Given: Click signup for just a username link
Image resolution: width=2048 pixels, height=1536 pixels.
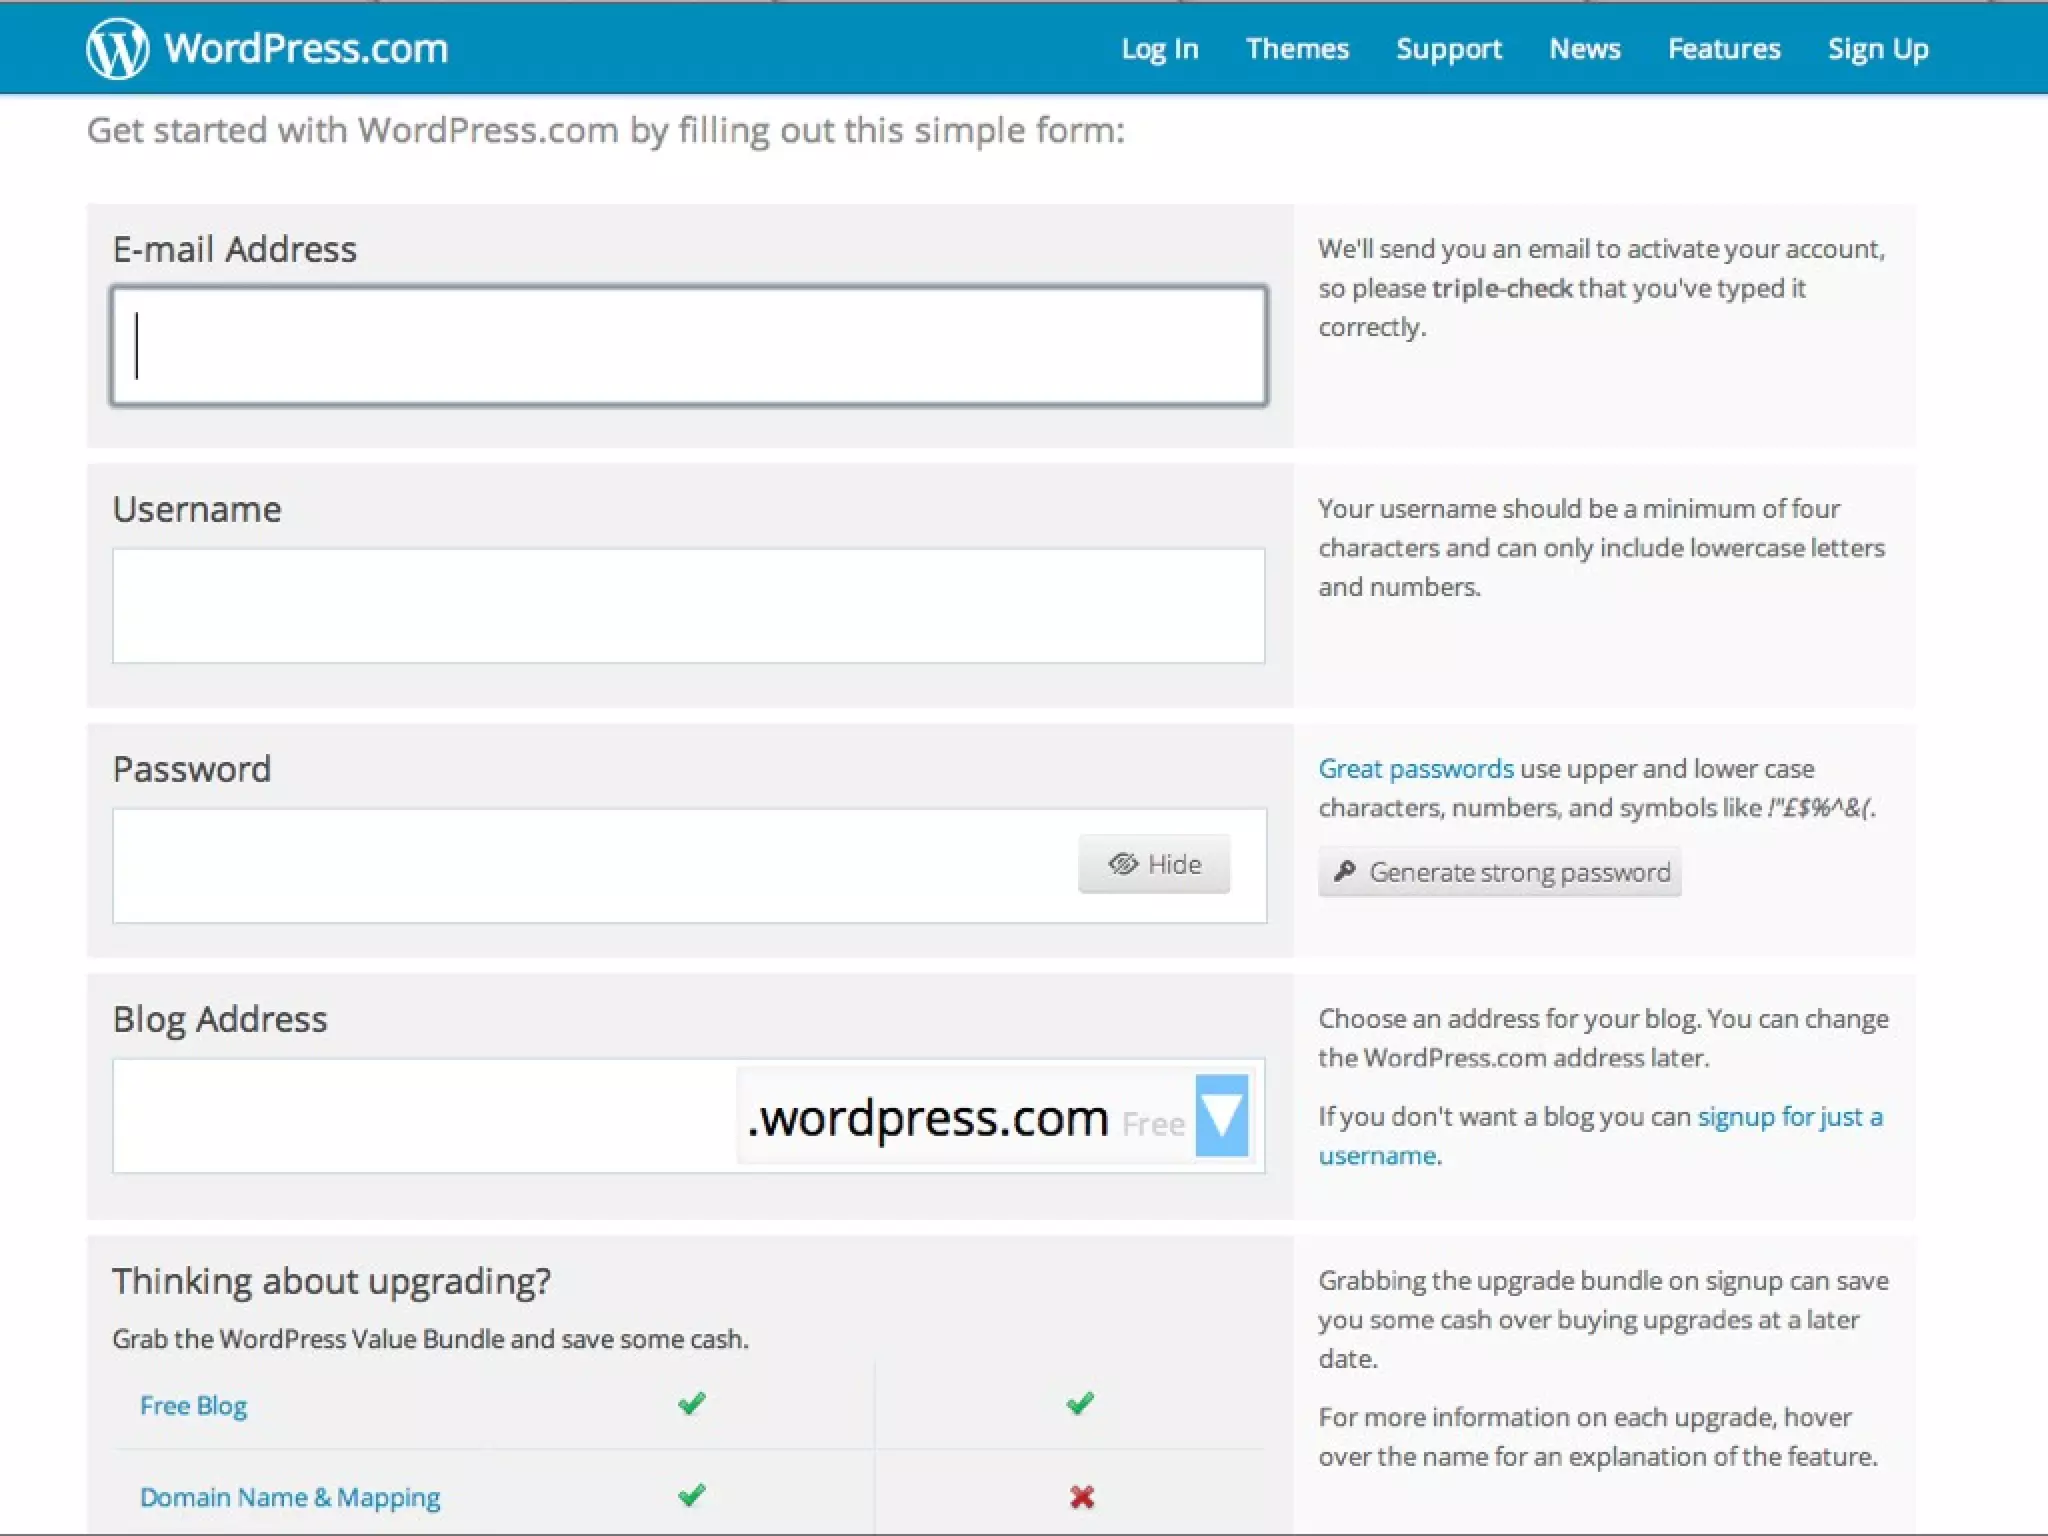Looking at the screenshot, I should [x=1789, y=1117].
